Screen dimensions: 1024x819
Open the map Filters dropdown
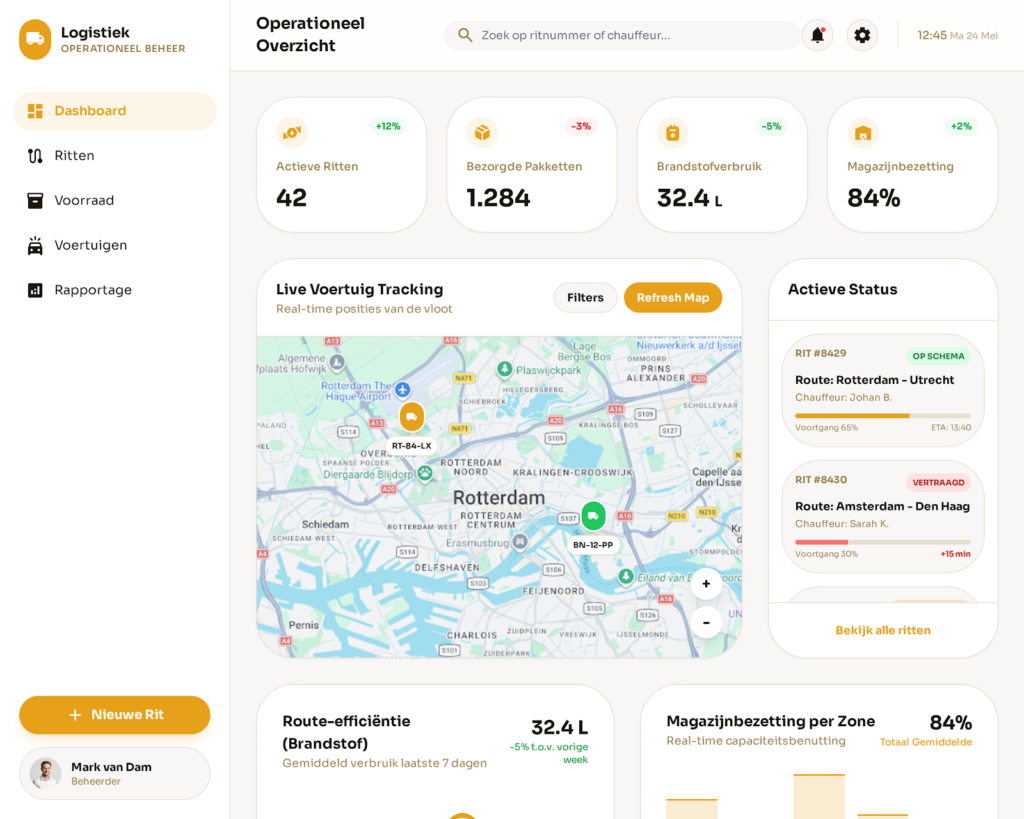[585, 297]
